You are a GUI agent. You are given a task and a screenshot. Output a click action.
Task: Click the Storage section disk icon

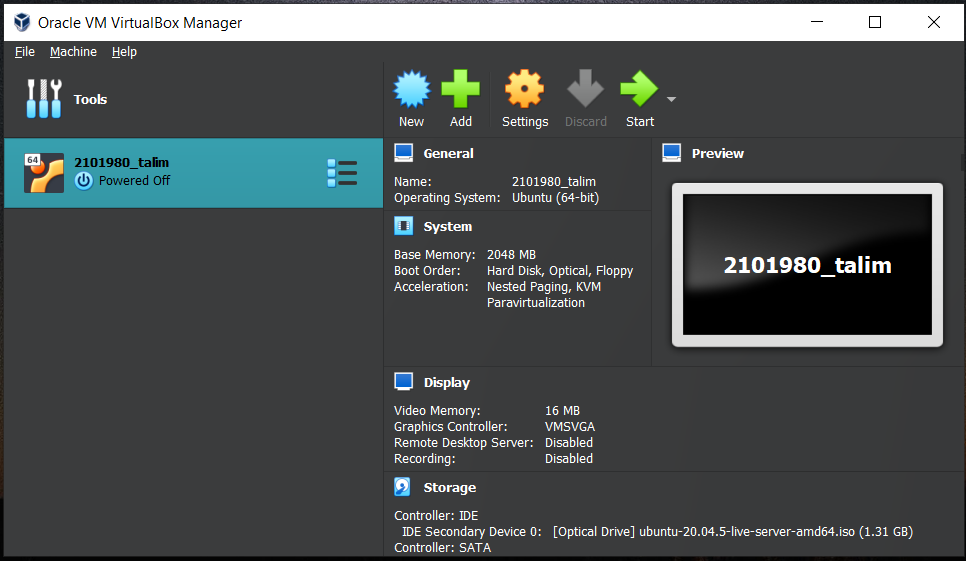click(x=402, y=487)
